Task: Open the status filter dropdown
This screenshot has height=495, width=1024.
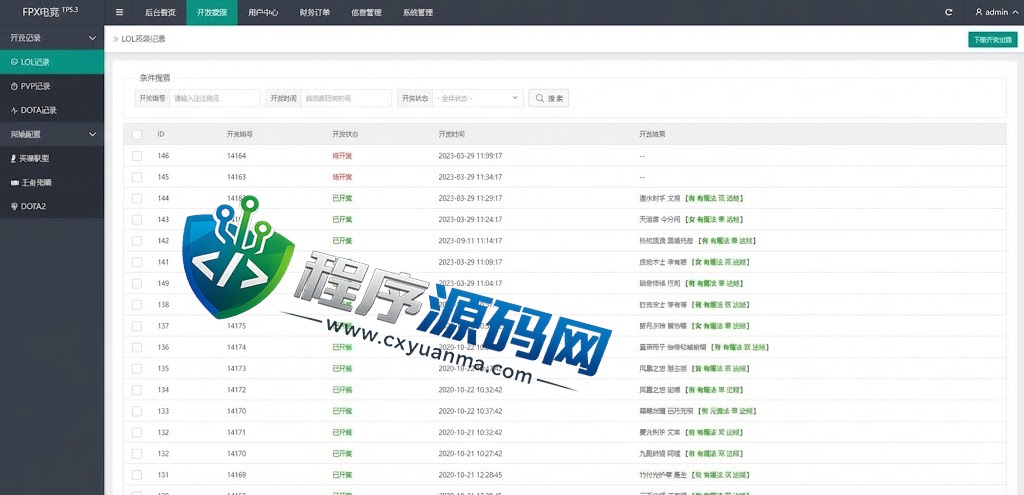Action: click(477, 99)
